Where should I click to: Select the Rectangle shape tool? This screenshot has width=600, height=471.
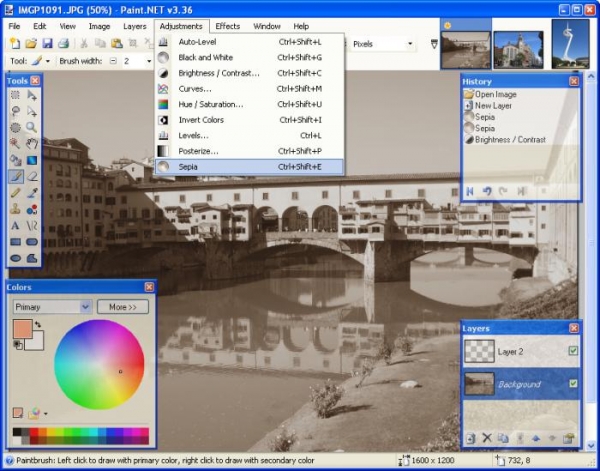(15, 242)
